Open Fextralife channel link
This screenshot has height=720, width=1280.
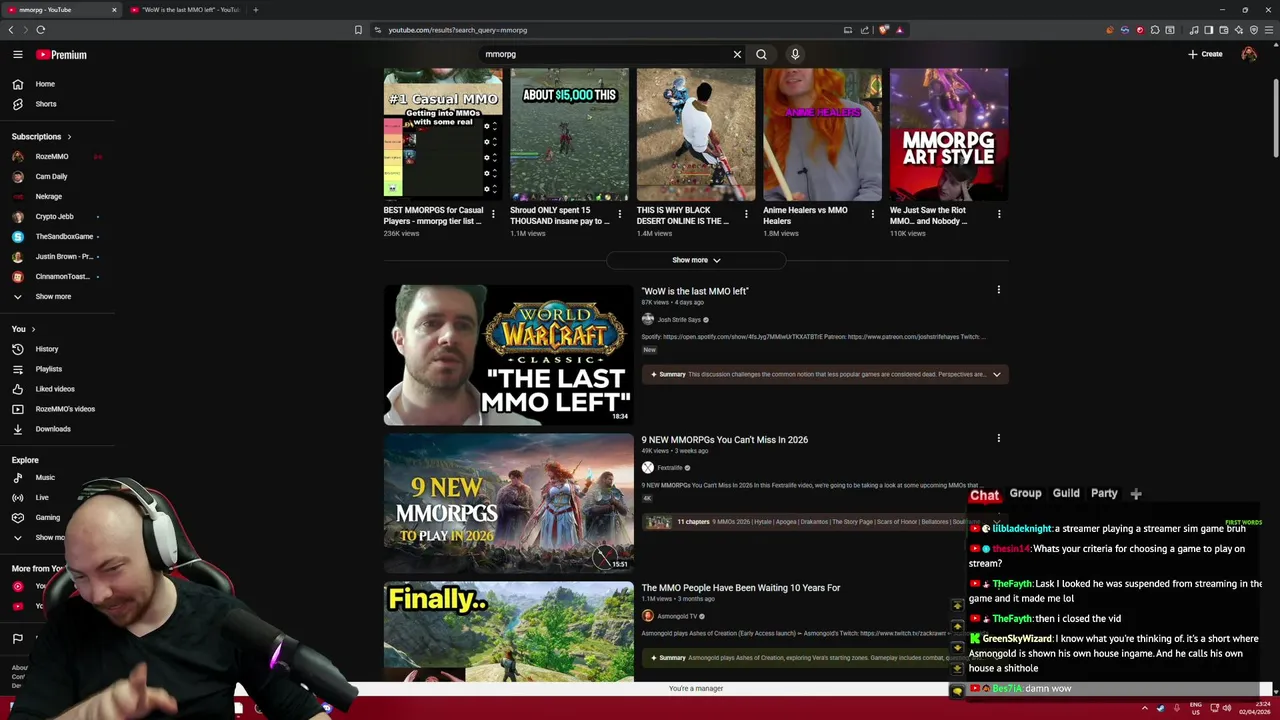pyautogui.click(x=670, y=468)
